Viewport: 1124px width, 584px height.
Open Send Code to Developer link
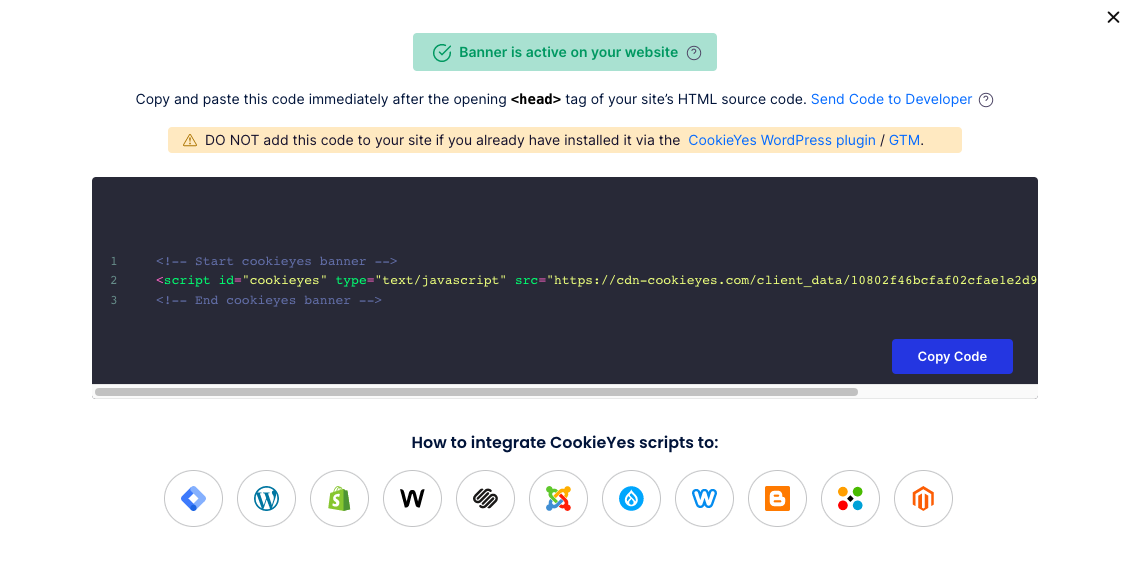pyautogui.click(x=891, y=100)
